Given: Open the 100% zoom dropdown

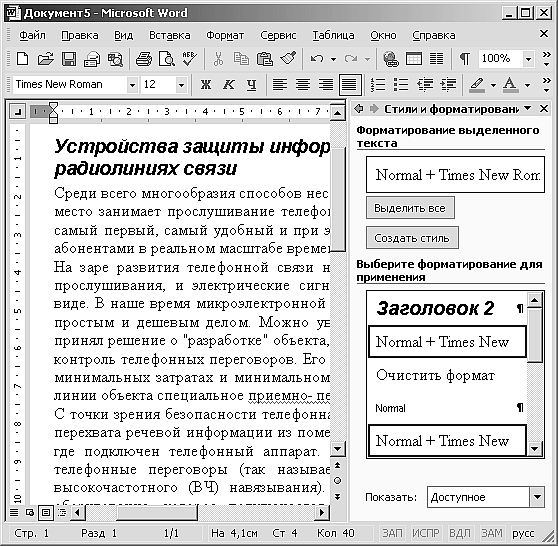Looking at the screenshot, I should coord(528,59).
